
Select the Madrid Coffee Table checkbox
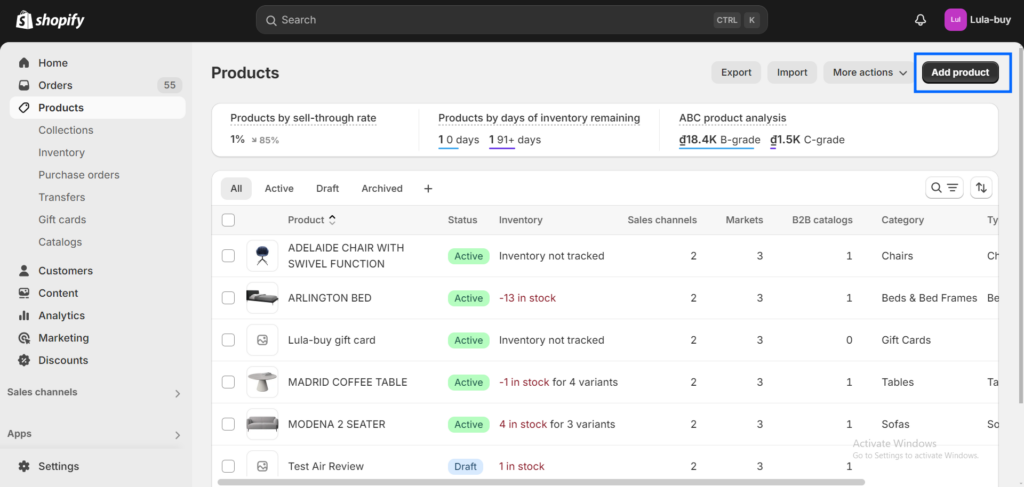coord(228,383)
